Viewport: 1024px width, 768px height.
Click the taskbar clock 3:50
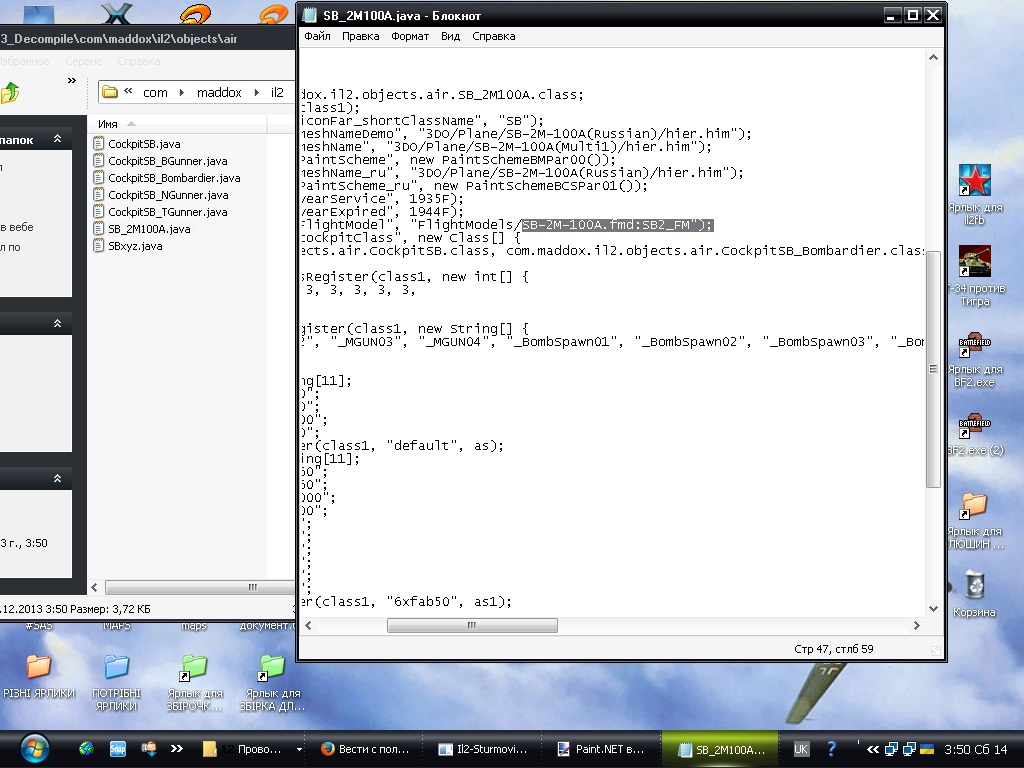tap(976, 749)
